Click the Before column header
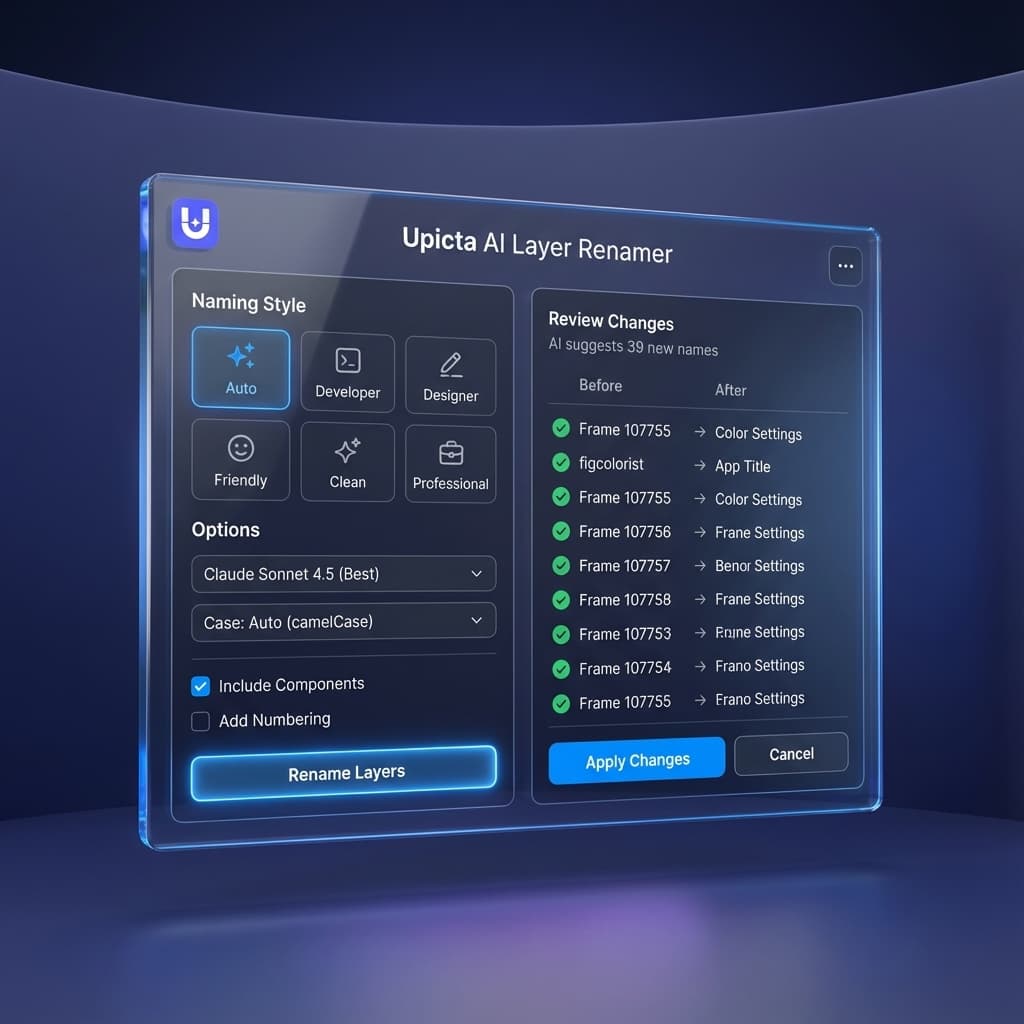This screenshot has height=1024, width=1024. [600, 386]
